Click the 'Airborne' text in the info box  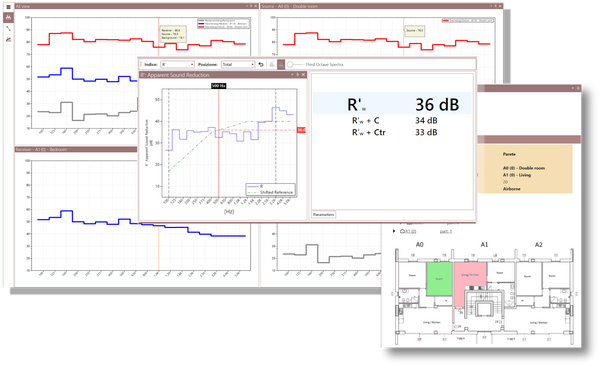[x=511, y=189]
